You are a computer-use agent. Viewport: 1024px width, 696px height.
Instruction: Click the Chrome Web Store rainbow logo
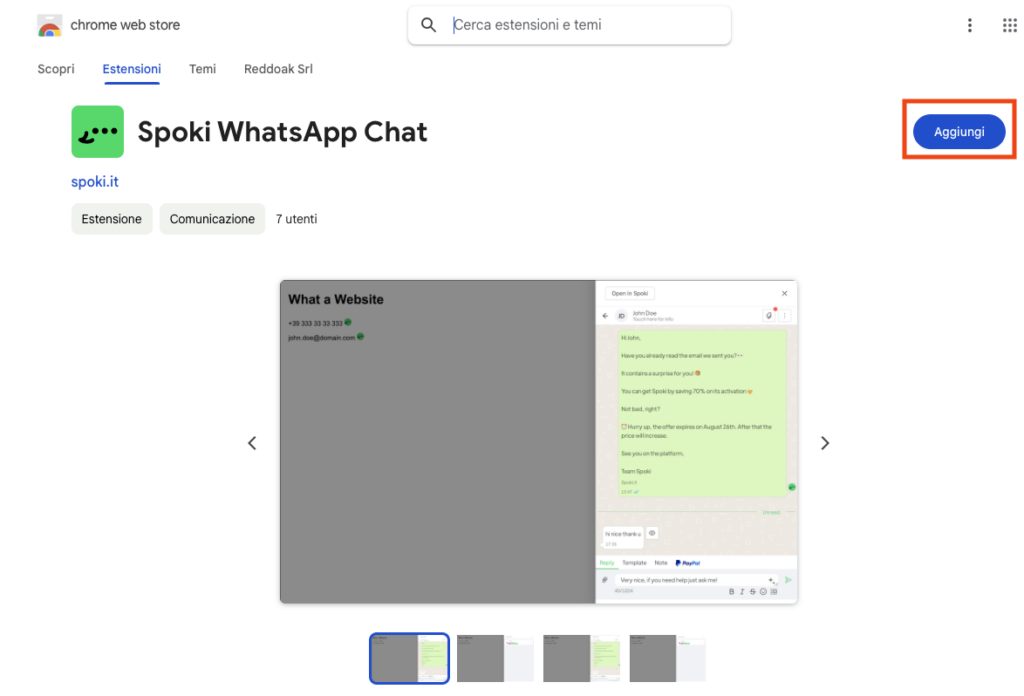50,25
